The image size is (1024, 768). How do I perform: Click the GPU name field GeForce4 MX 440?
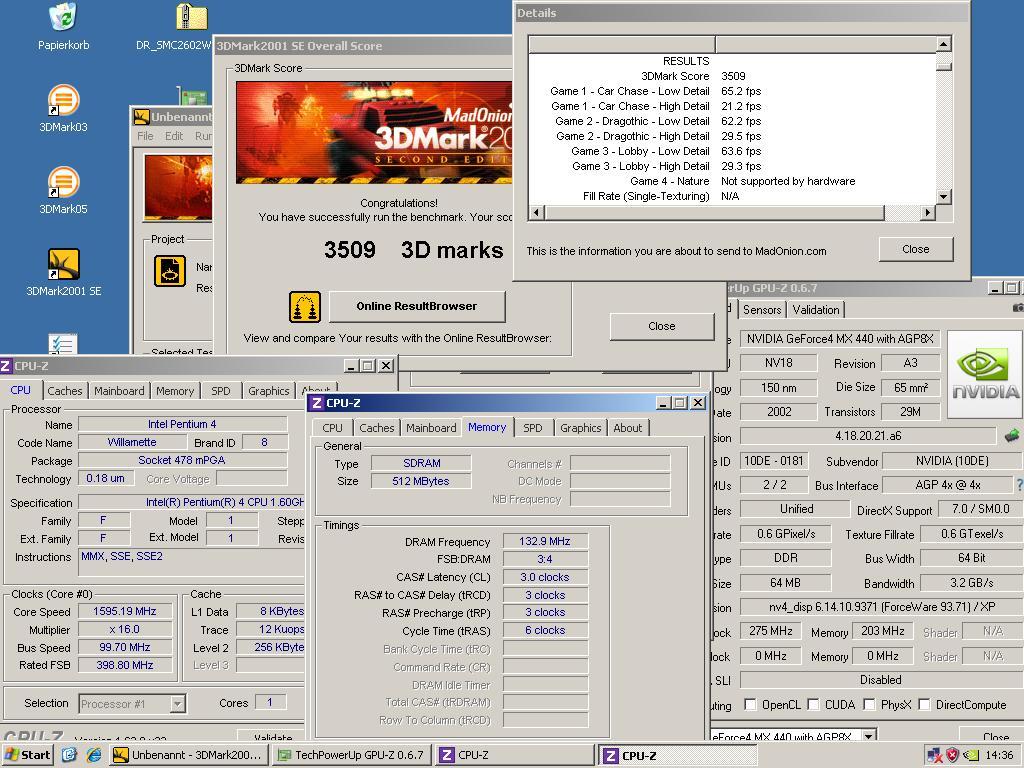(x=840, y=338)
